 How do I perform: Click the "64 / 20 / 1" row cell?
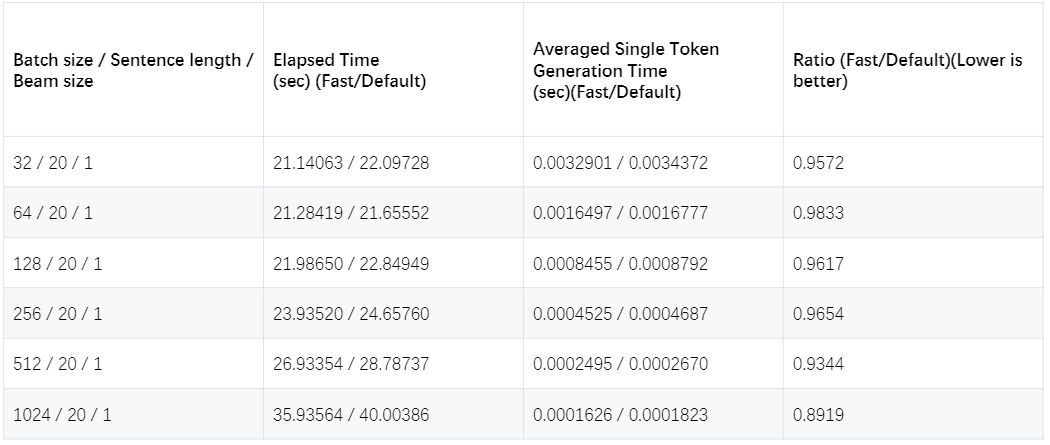[x=53, y=213]
